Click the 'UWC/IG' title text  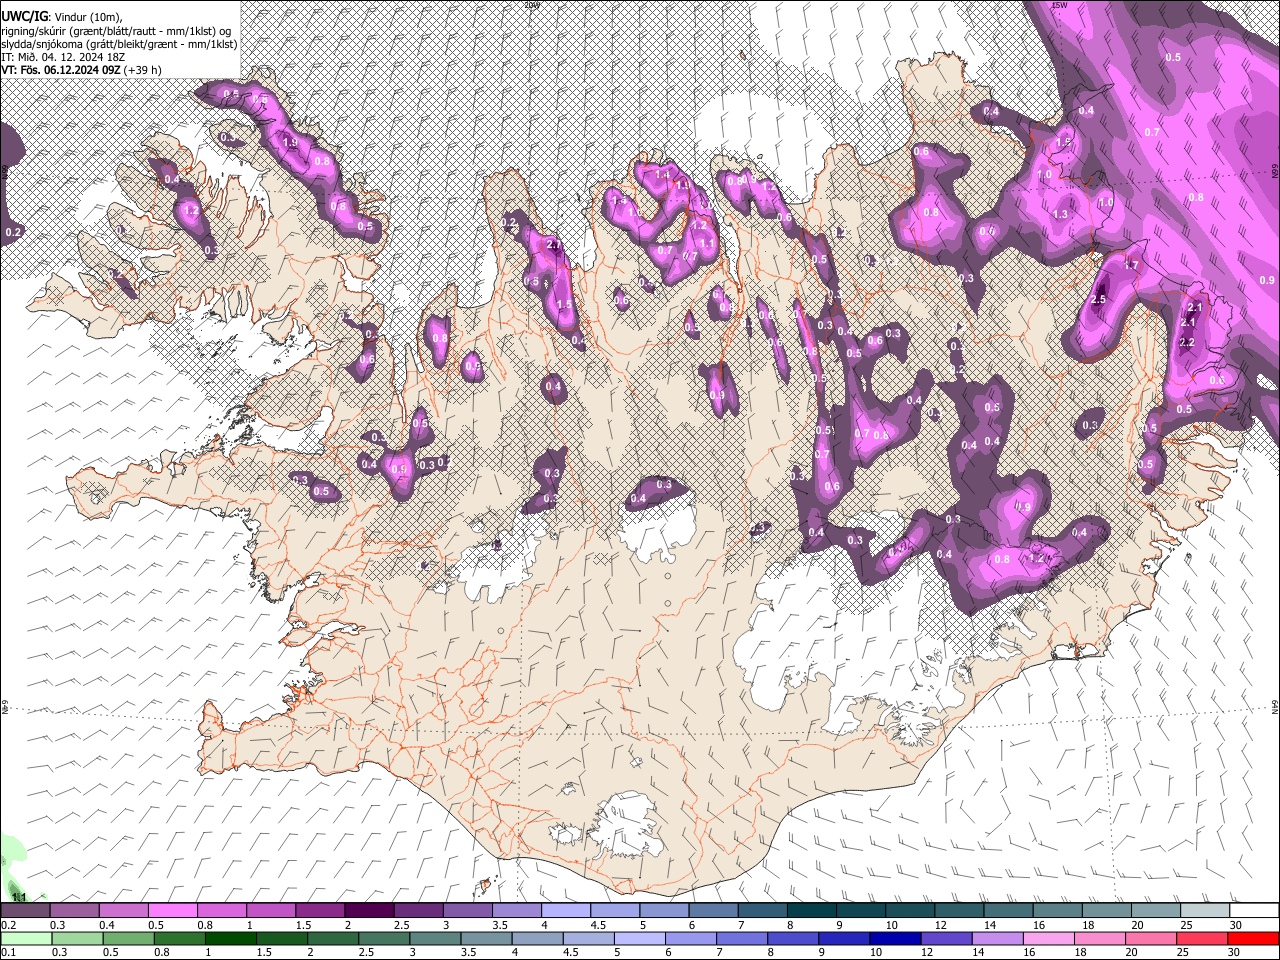(x=24, y=17)
